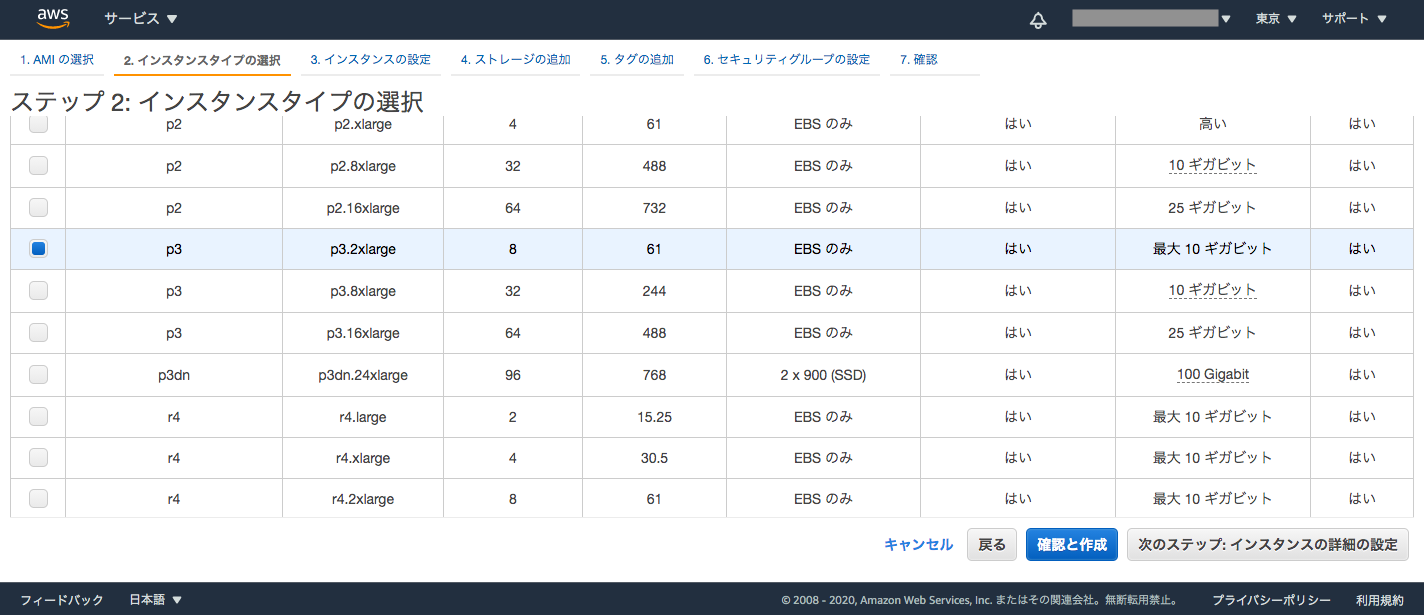
Task: Click the キャンセル link
Action: [918, 545]
